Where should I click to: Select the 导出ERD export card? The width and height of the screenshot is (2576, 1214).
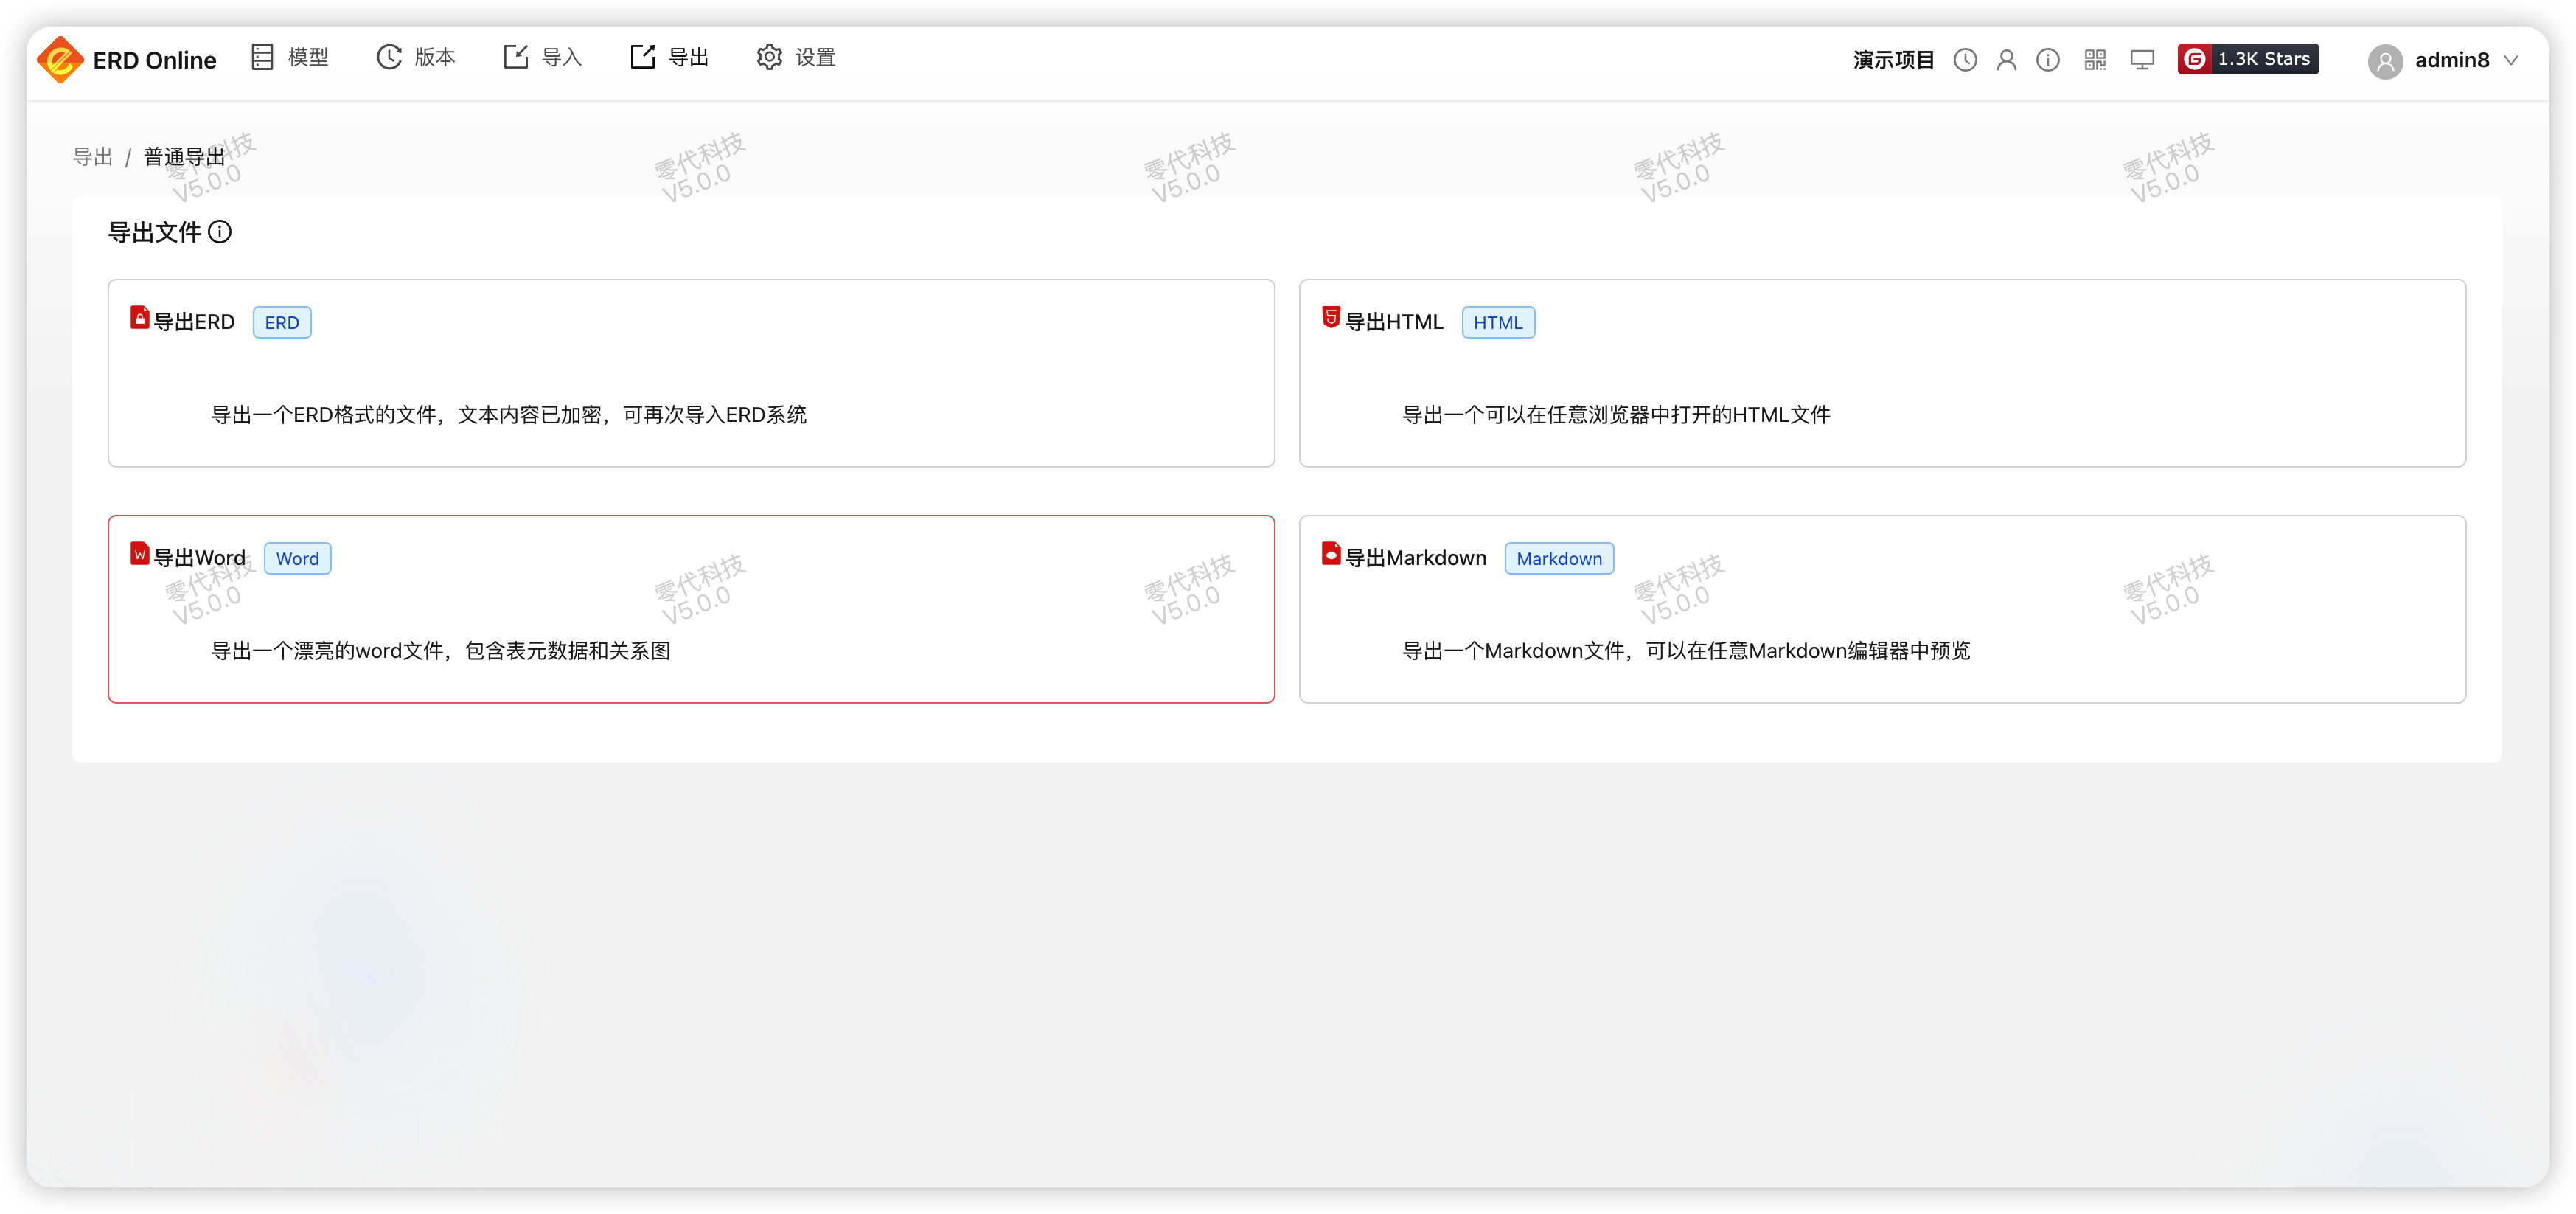tap(690, 373)
